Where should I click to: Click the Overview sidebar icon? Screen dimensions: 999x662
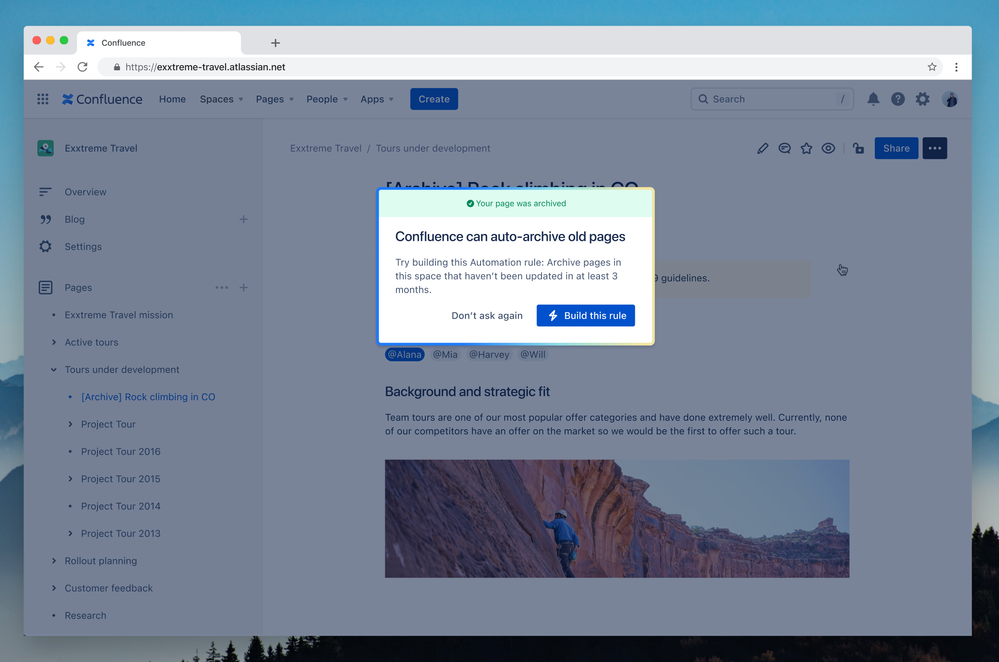(45, 192)
